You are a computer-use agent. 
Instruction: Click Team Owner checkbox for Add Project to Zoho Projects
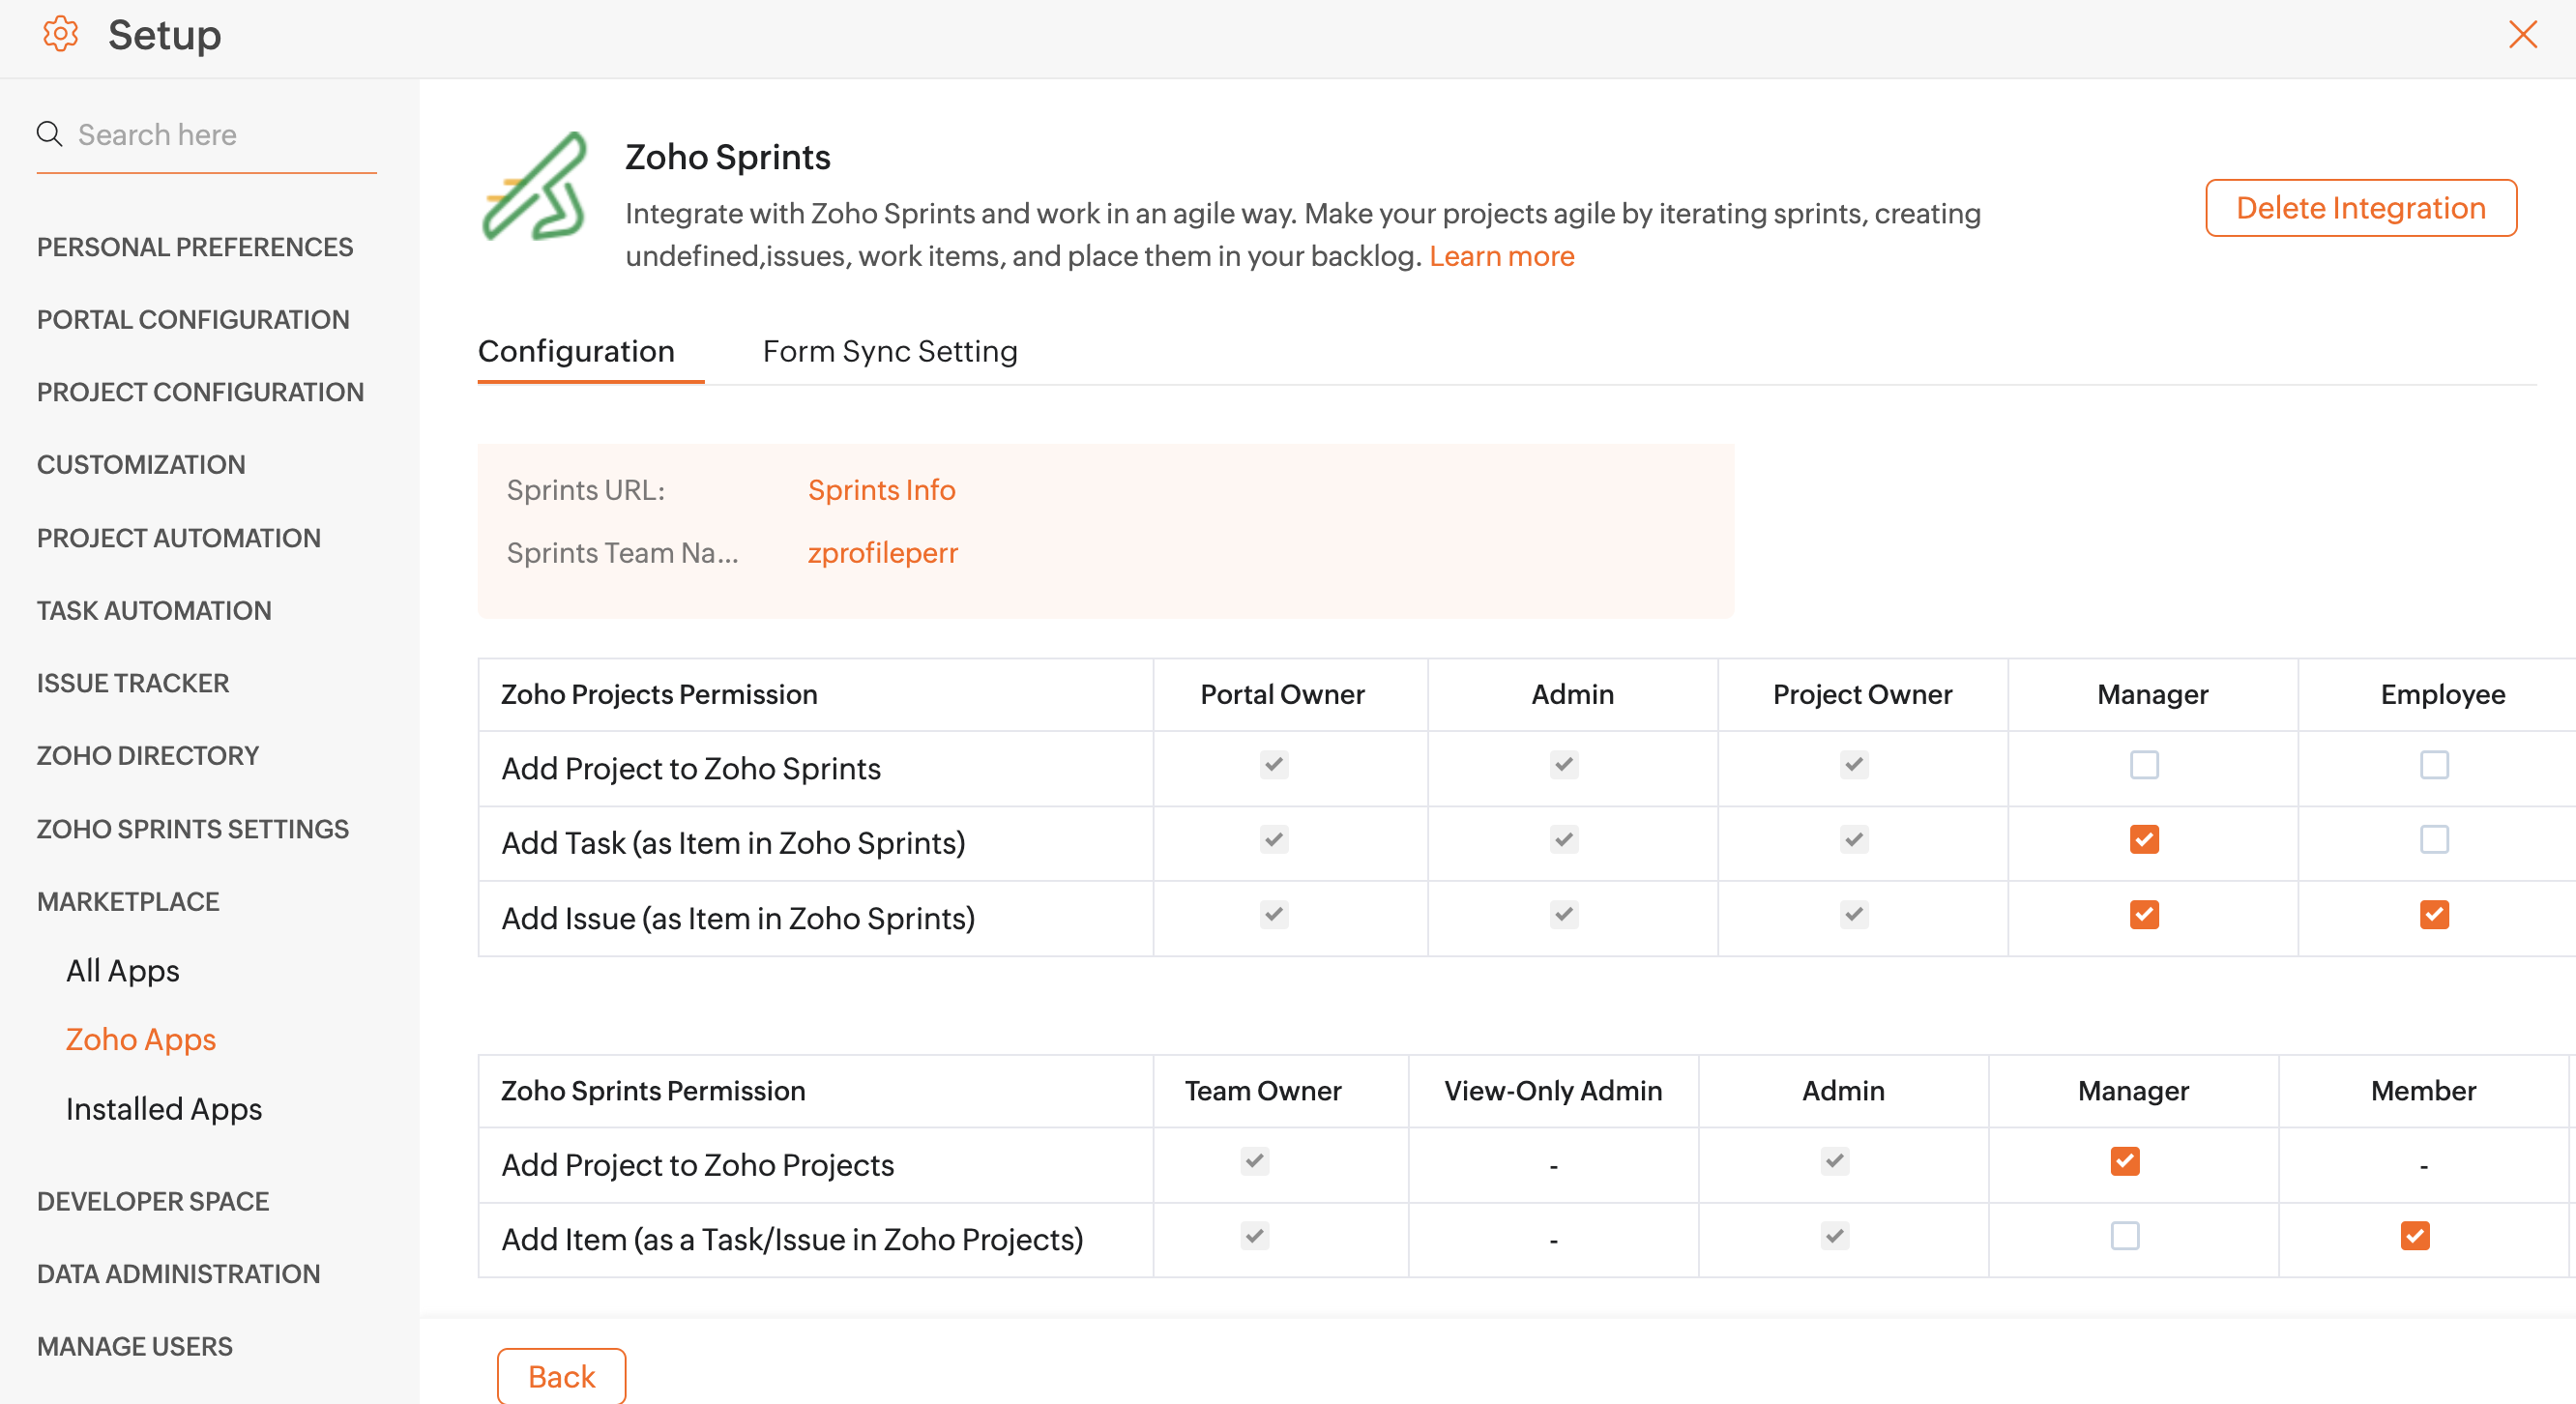click(x=1255, y=1162)
